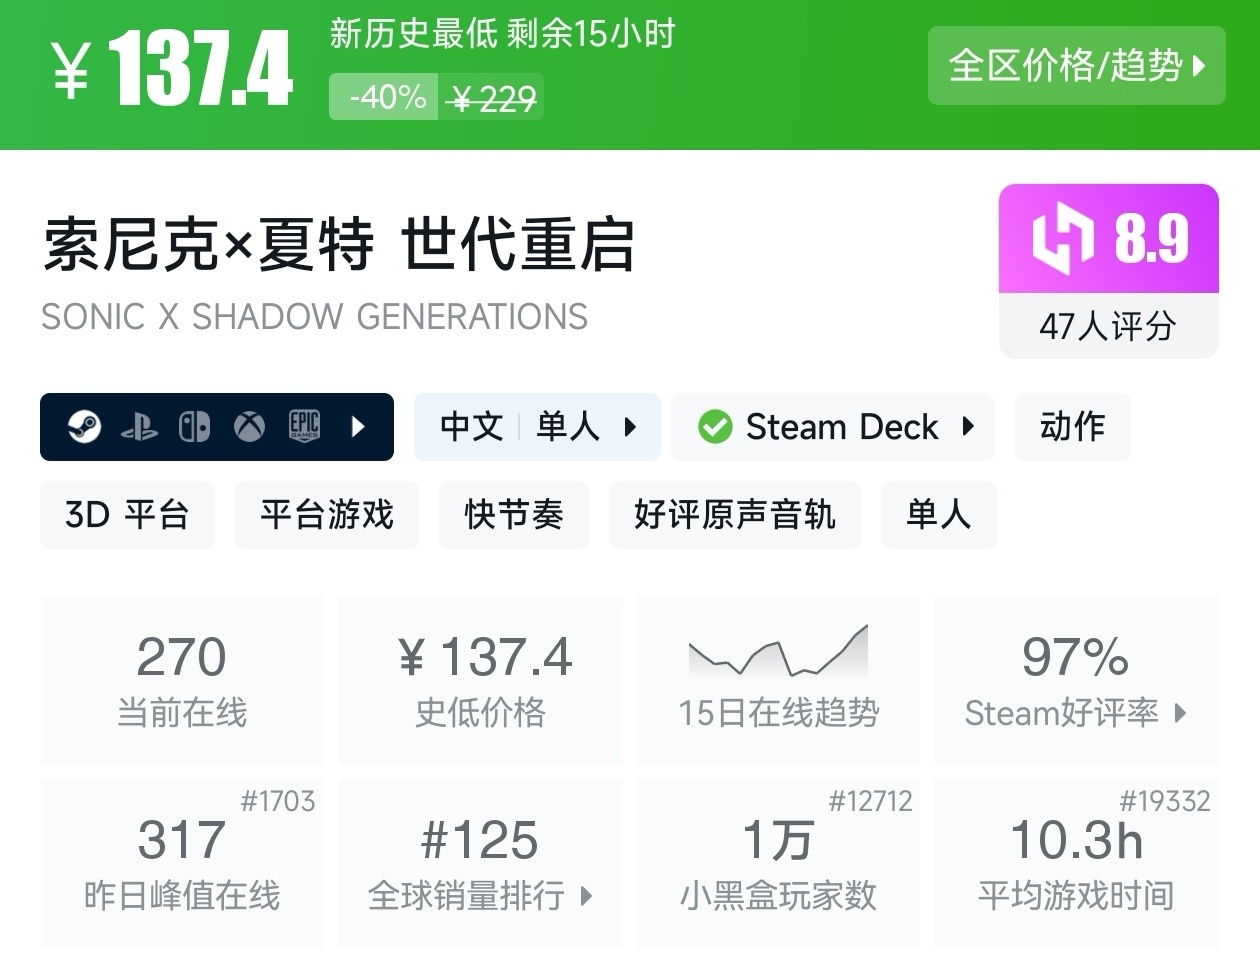This screenshot has height=965, width=1260.
Task: Open the 全区价格/趋势 button
Action: coord(1076,66)
